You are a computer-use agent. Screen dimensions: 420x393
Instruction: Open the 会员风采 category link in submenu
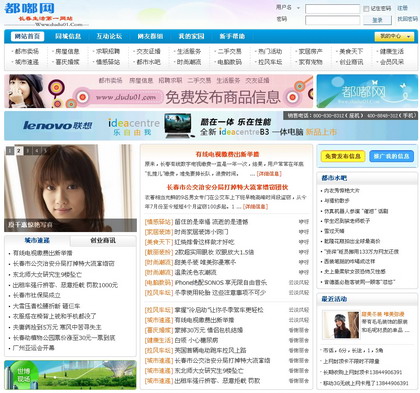click(x=392, y=62)
